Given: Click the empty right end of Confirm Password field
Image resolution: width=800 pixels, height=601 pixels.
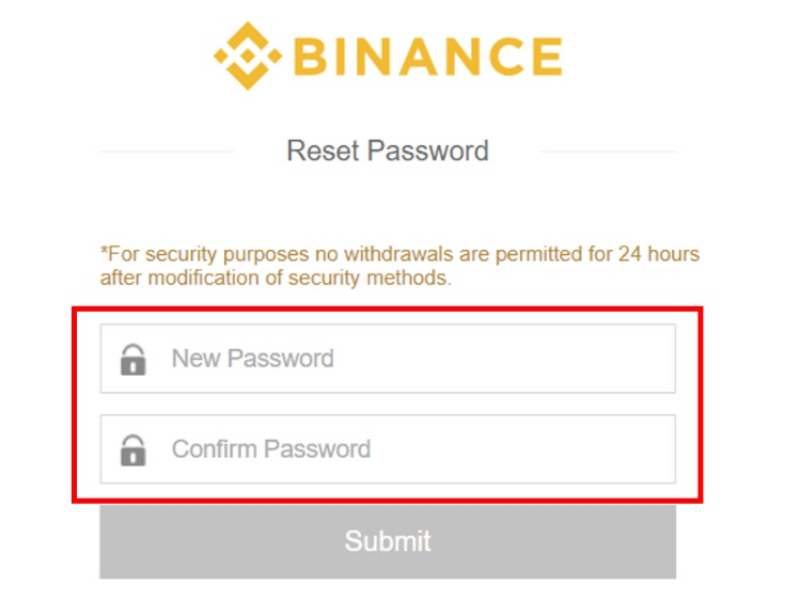Looking at the screenshot, I should (640, 450).
